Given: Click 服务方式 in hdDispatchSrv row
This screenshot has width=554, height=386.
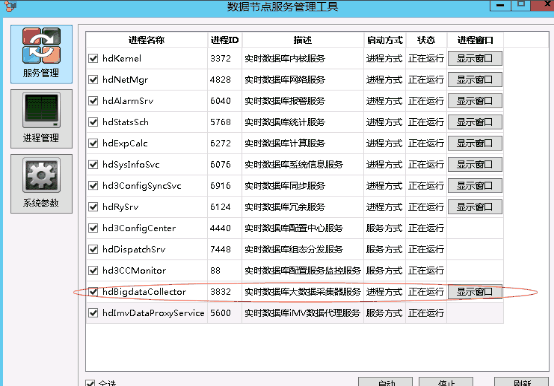Looking at the screenshot, I should (384, 249).
